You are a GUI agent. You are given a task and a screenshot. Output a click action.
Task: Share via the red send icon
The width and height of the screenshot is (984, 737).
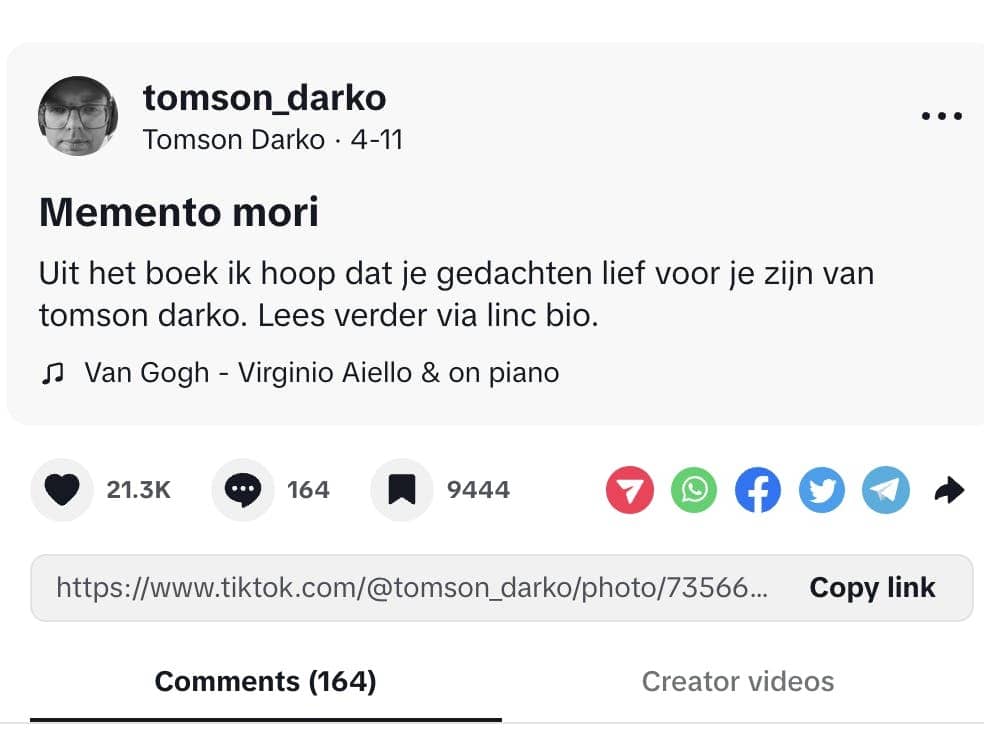point(629,490)
